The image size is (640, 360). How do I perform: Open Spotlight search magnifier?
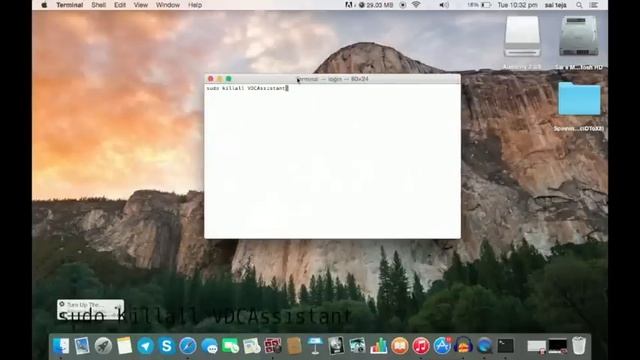click(579, 5)
